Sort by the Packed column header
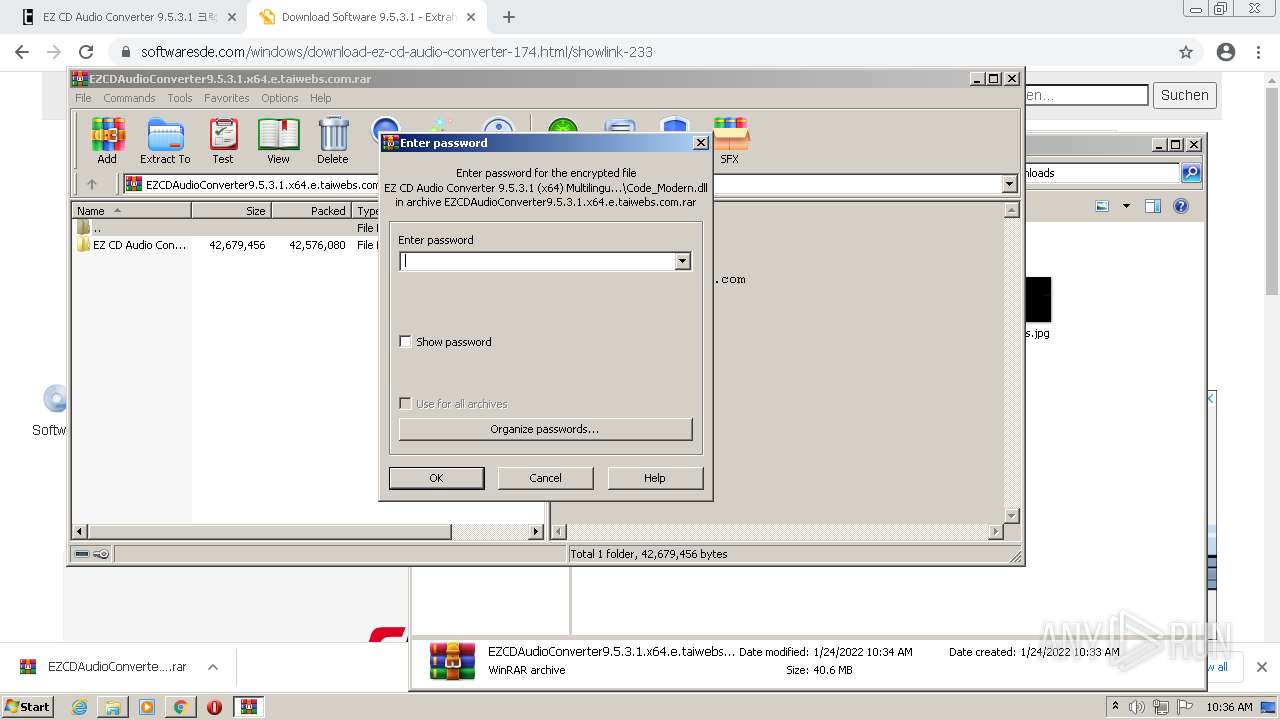 click(x=312, y=211)
